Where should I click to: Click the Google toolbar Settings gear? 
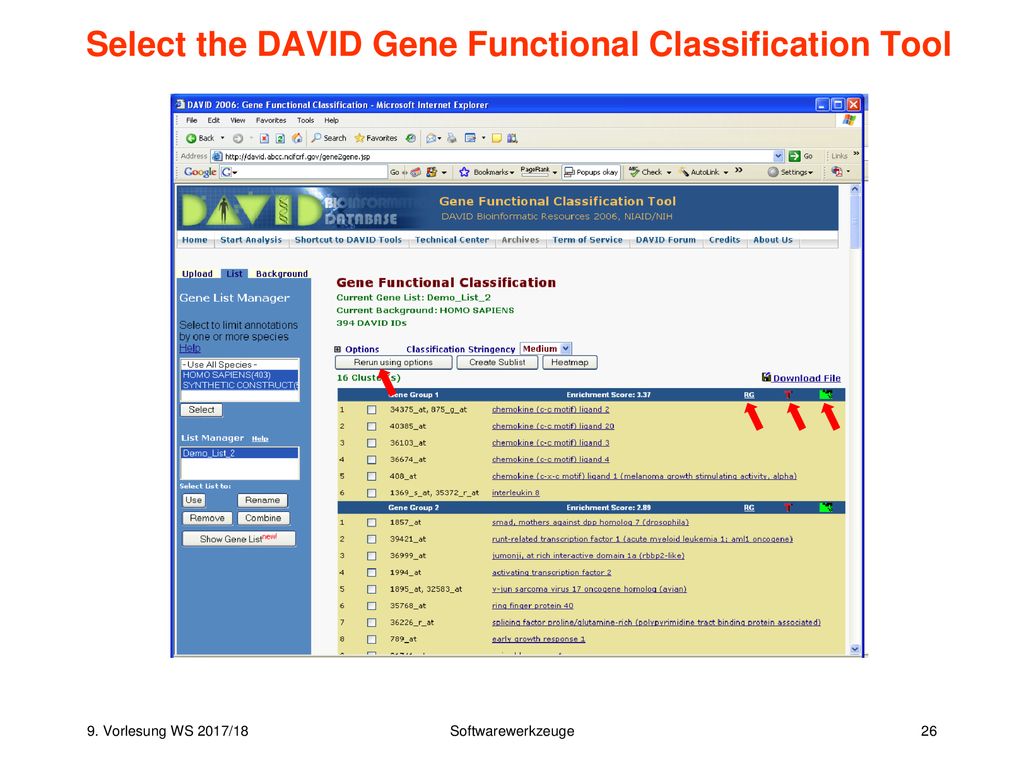(773, 172)
